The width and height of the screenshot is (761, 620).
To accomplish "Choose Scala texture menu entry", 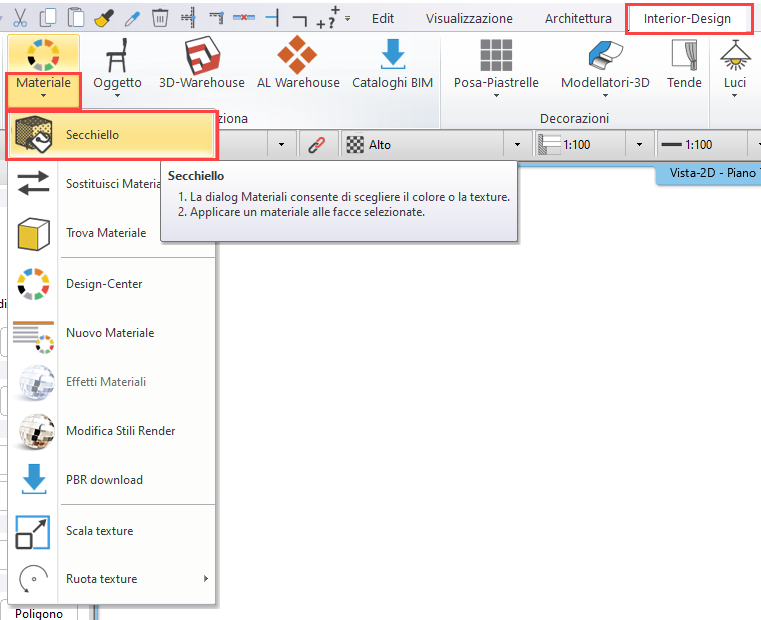I will [x=113, y=531].
